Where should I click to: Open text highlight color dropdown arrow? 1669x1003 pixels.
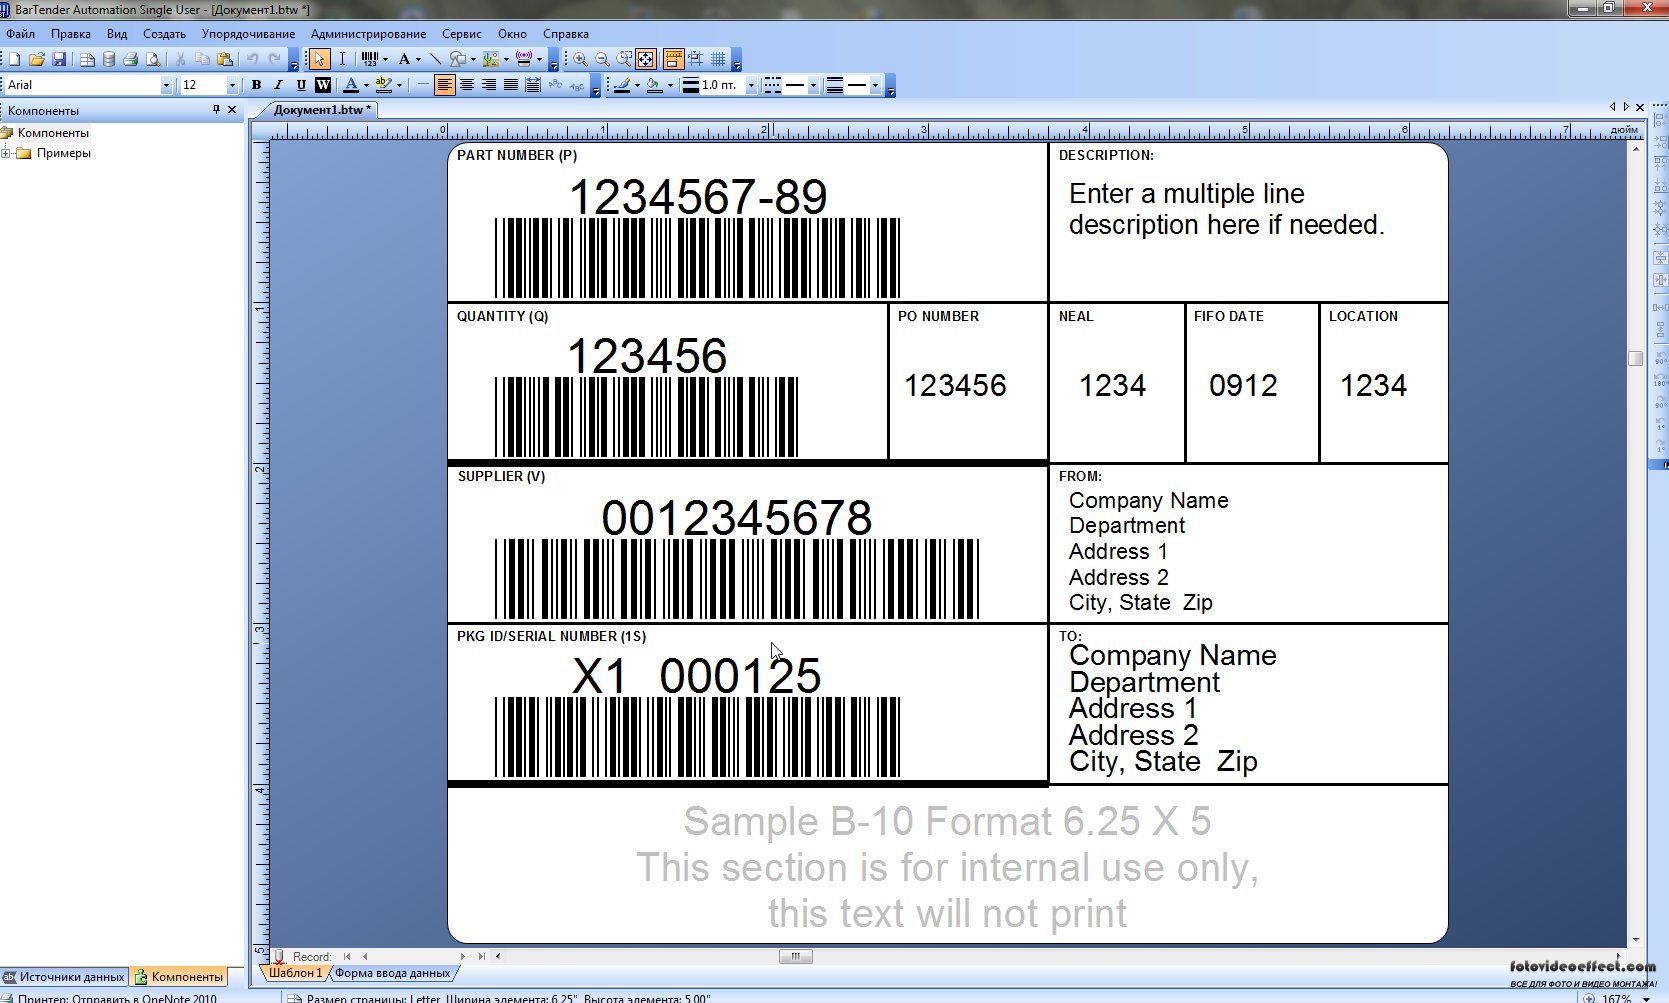tap(398, 85)
